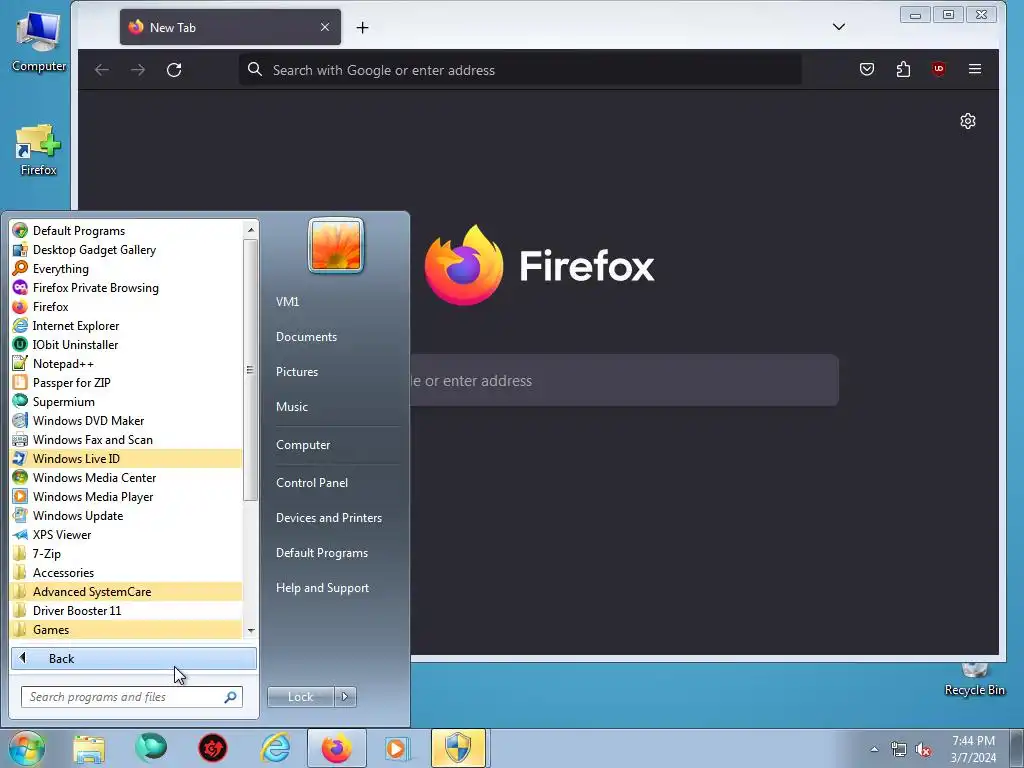Click the Internet Explorer taskbar icon
The width and height of the screenshot is (1024, 768).
(x=275, y=748)
